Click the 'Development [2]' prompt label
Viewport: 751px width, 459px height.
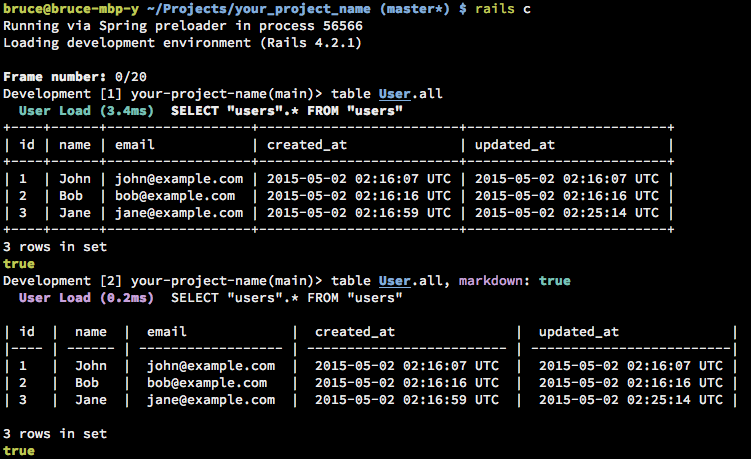click(x=63, y=280)
